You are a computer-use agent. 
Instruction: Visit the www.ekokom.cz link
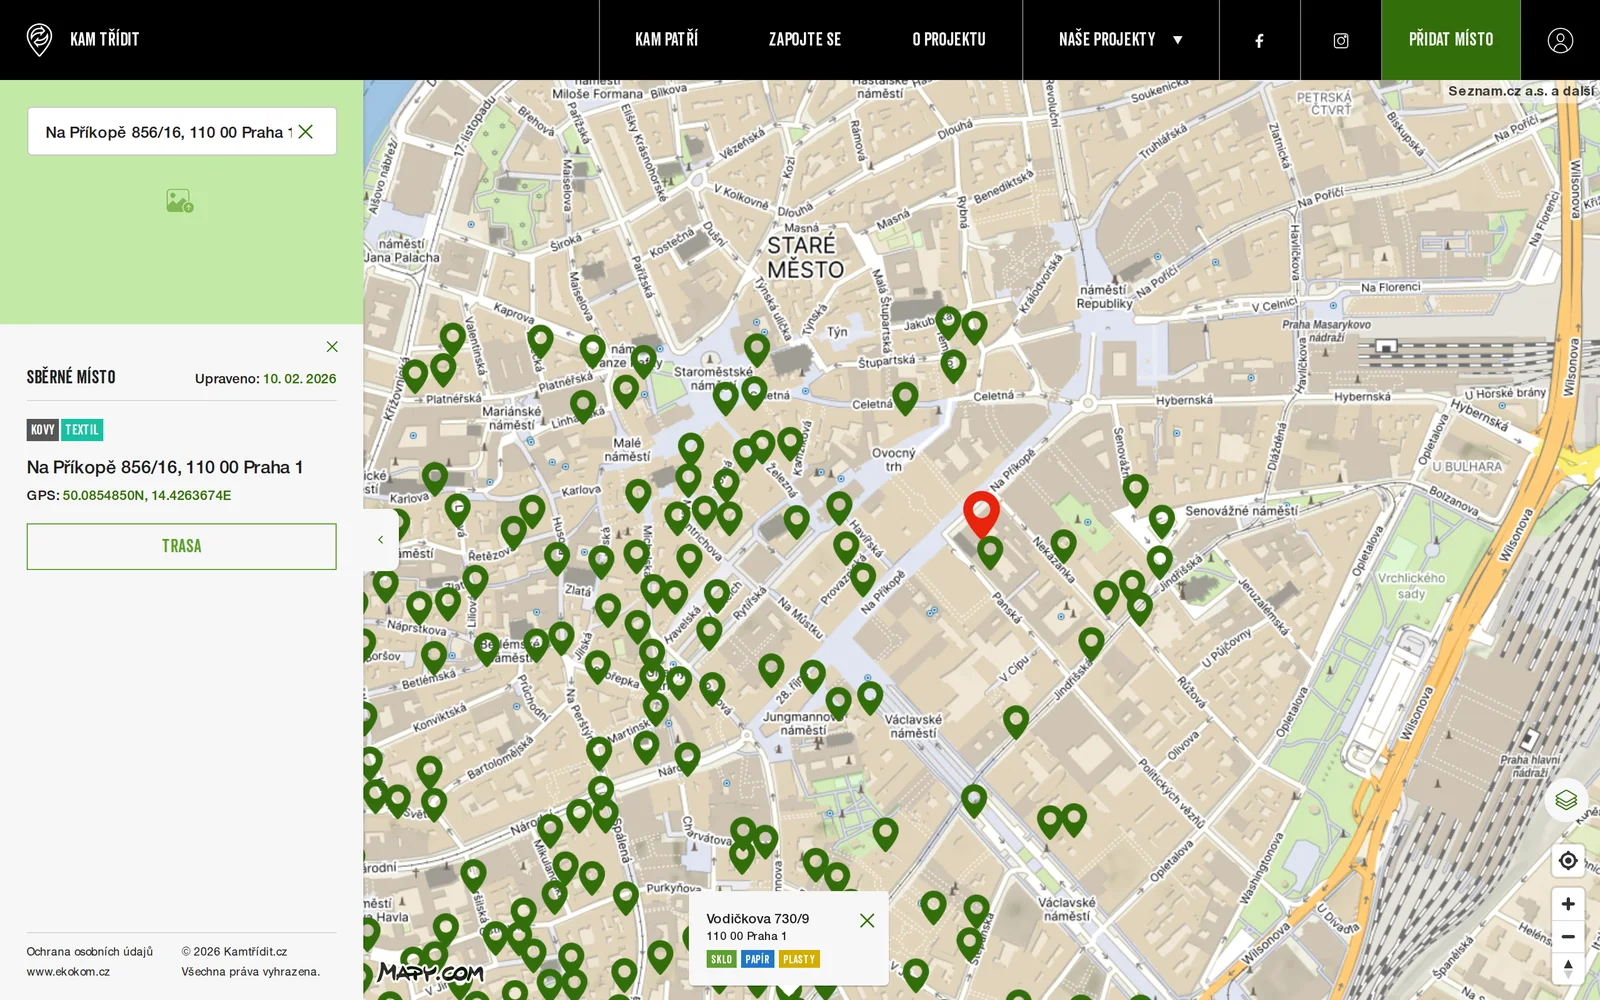[68, 972]
